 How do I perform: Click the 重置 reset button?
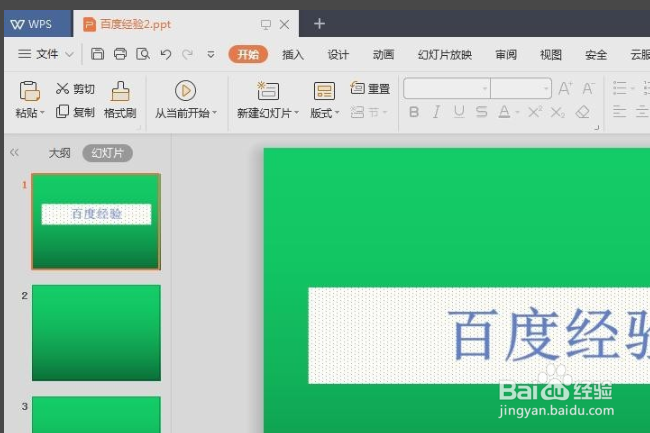370,88
